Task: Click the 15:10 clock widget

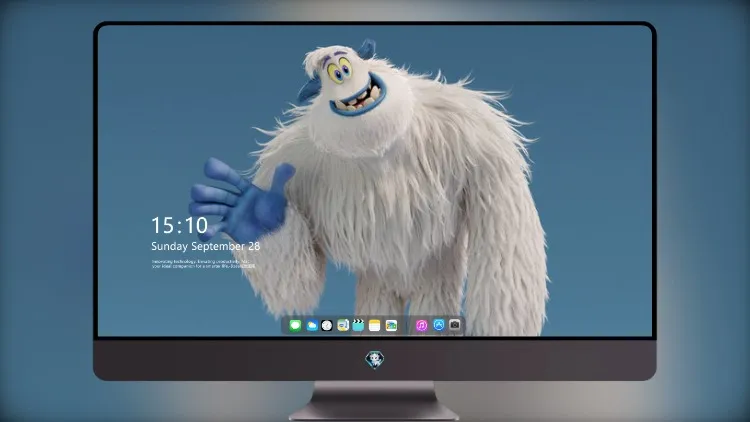Action: coord(179,225)
